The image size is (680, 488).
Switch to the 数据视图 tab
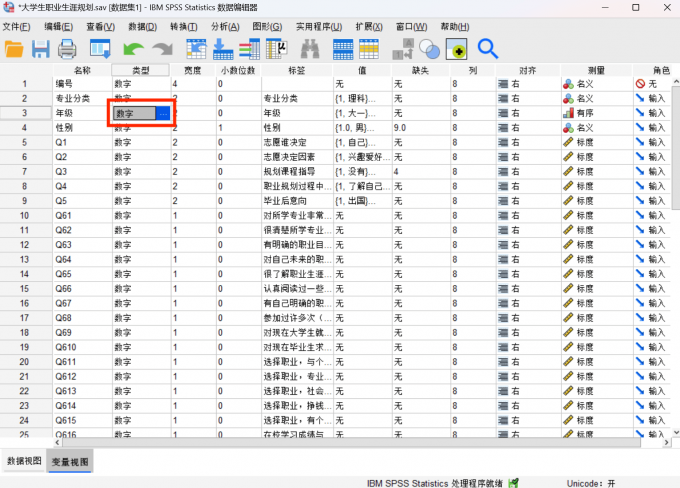pos(24,461)
